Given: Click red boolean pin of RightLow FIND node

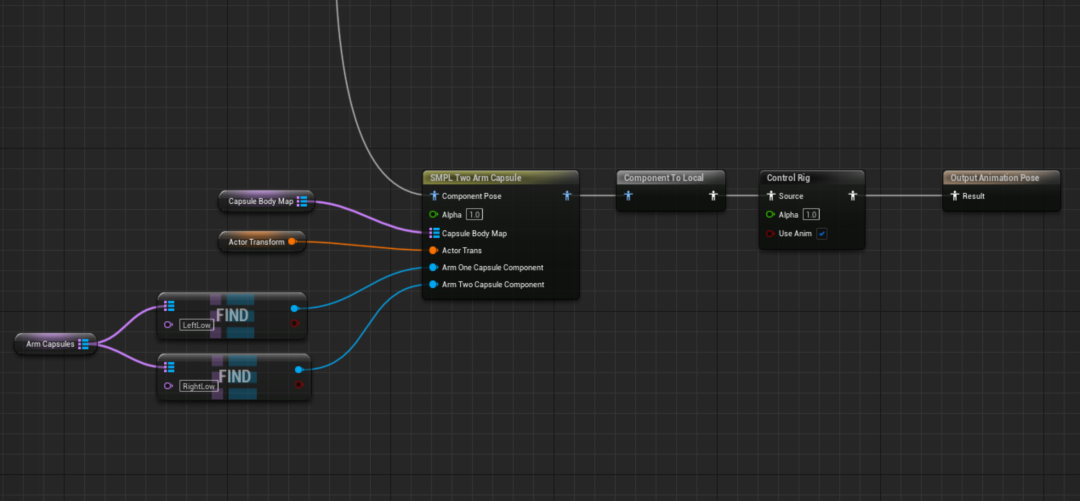Looking at the screenshot, I should click(299, 385).
